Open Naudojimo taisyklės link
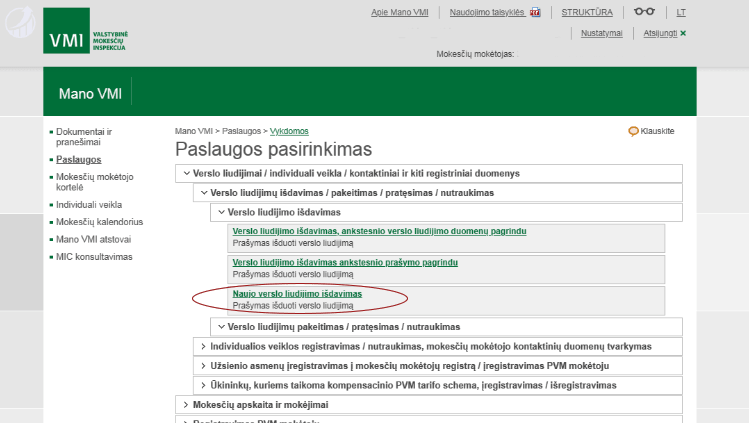 tap(487, 12)
